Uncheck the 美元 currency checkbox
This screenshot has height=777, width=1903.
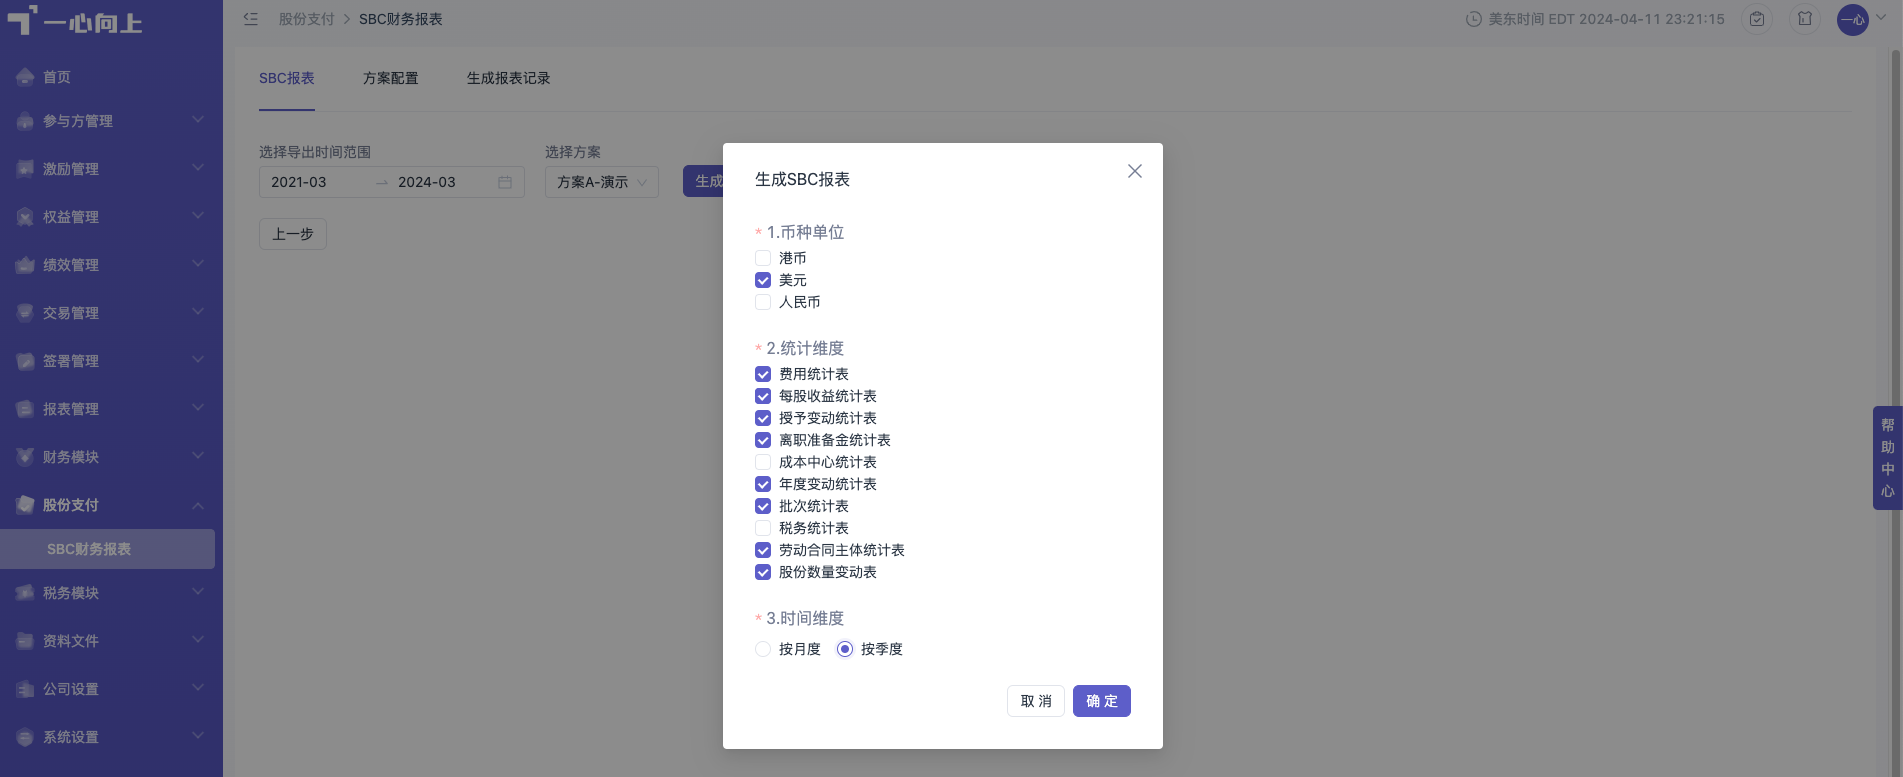point(763,280)
